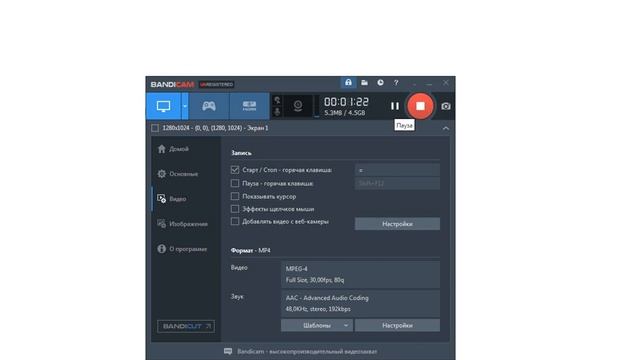Select screen recording mode monitor icon
This screenshot has height=360, width=640.
pyautogui.click(x=164, y=106)
